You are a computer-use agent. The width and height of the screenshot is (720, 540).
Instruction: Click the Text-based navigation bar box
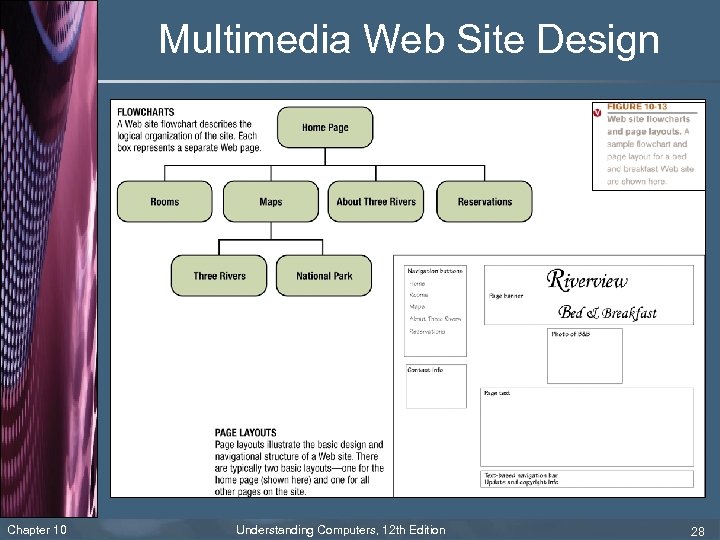(587, 479)
